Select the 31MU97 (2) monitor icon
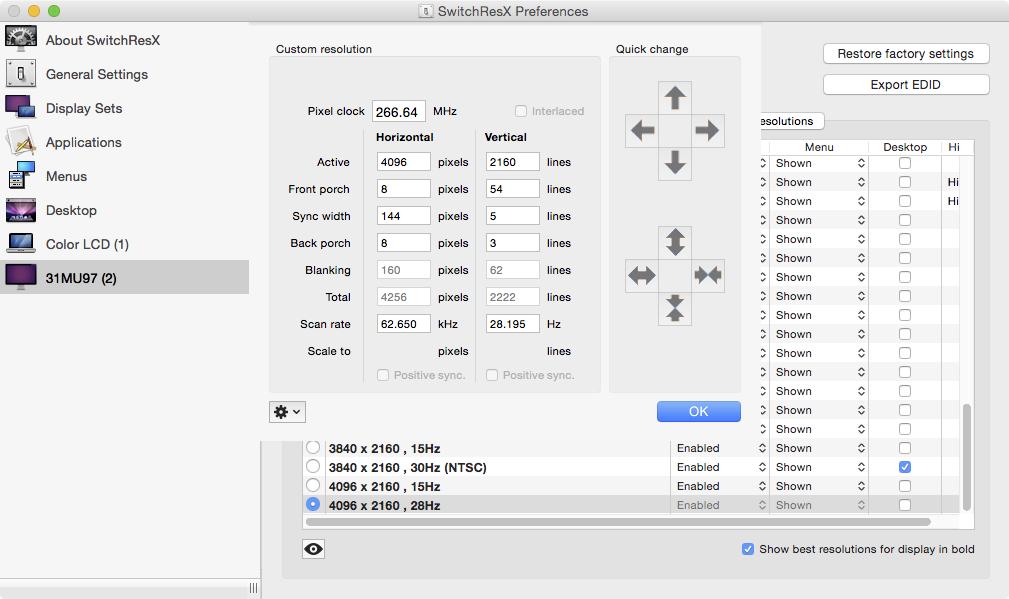Screen dimensions: 1009x599 click(x=21, y=277)
